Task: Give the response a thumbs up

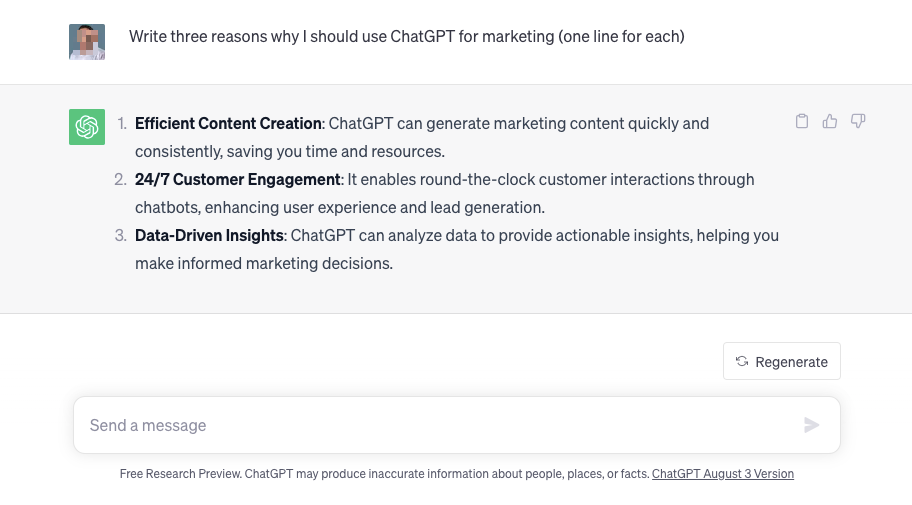Action: click(830, 121)
